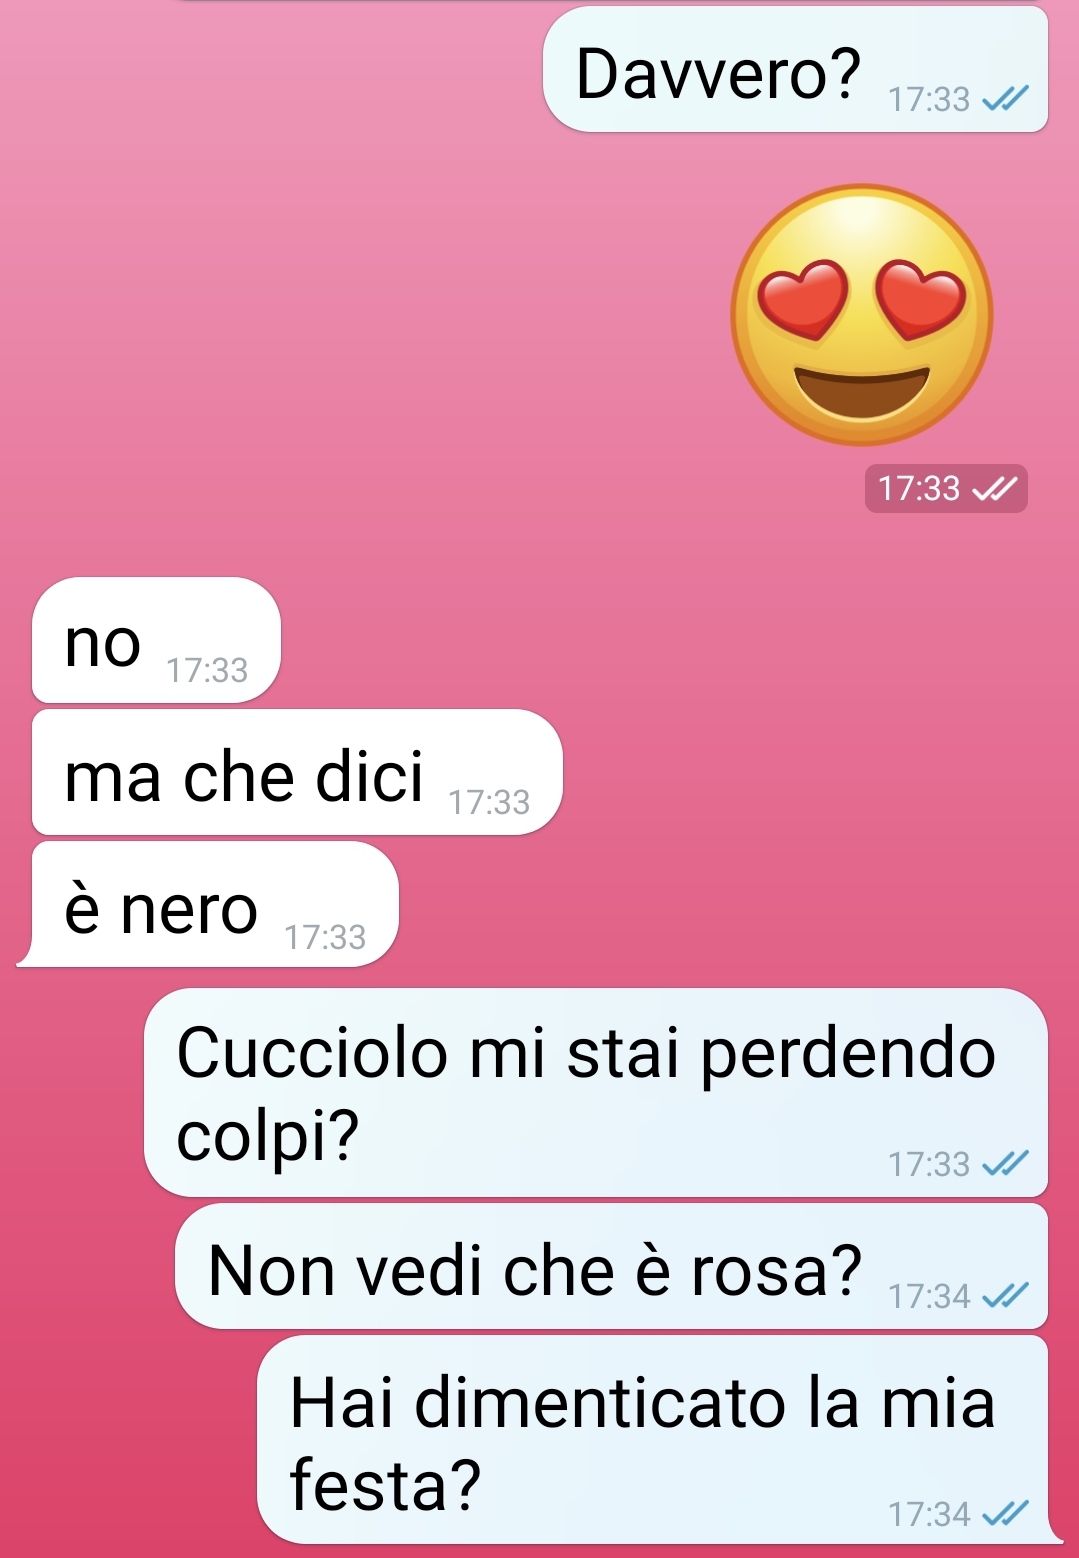Select the 'ma che dici' message bubble
The height and width of the screenshot is (1558, 1079).
pyautogui.click(x=297, y=772)
